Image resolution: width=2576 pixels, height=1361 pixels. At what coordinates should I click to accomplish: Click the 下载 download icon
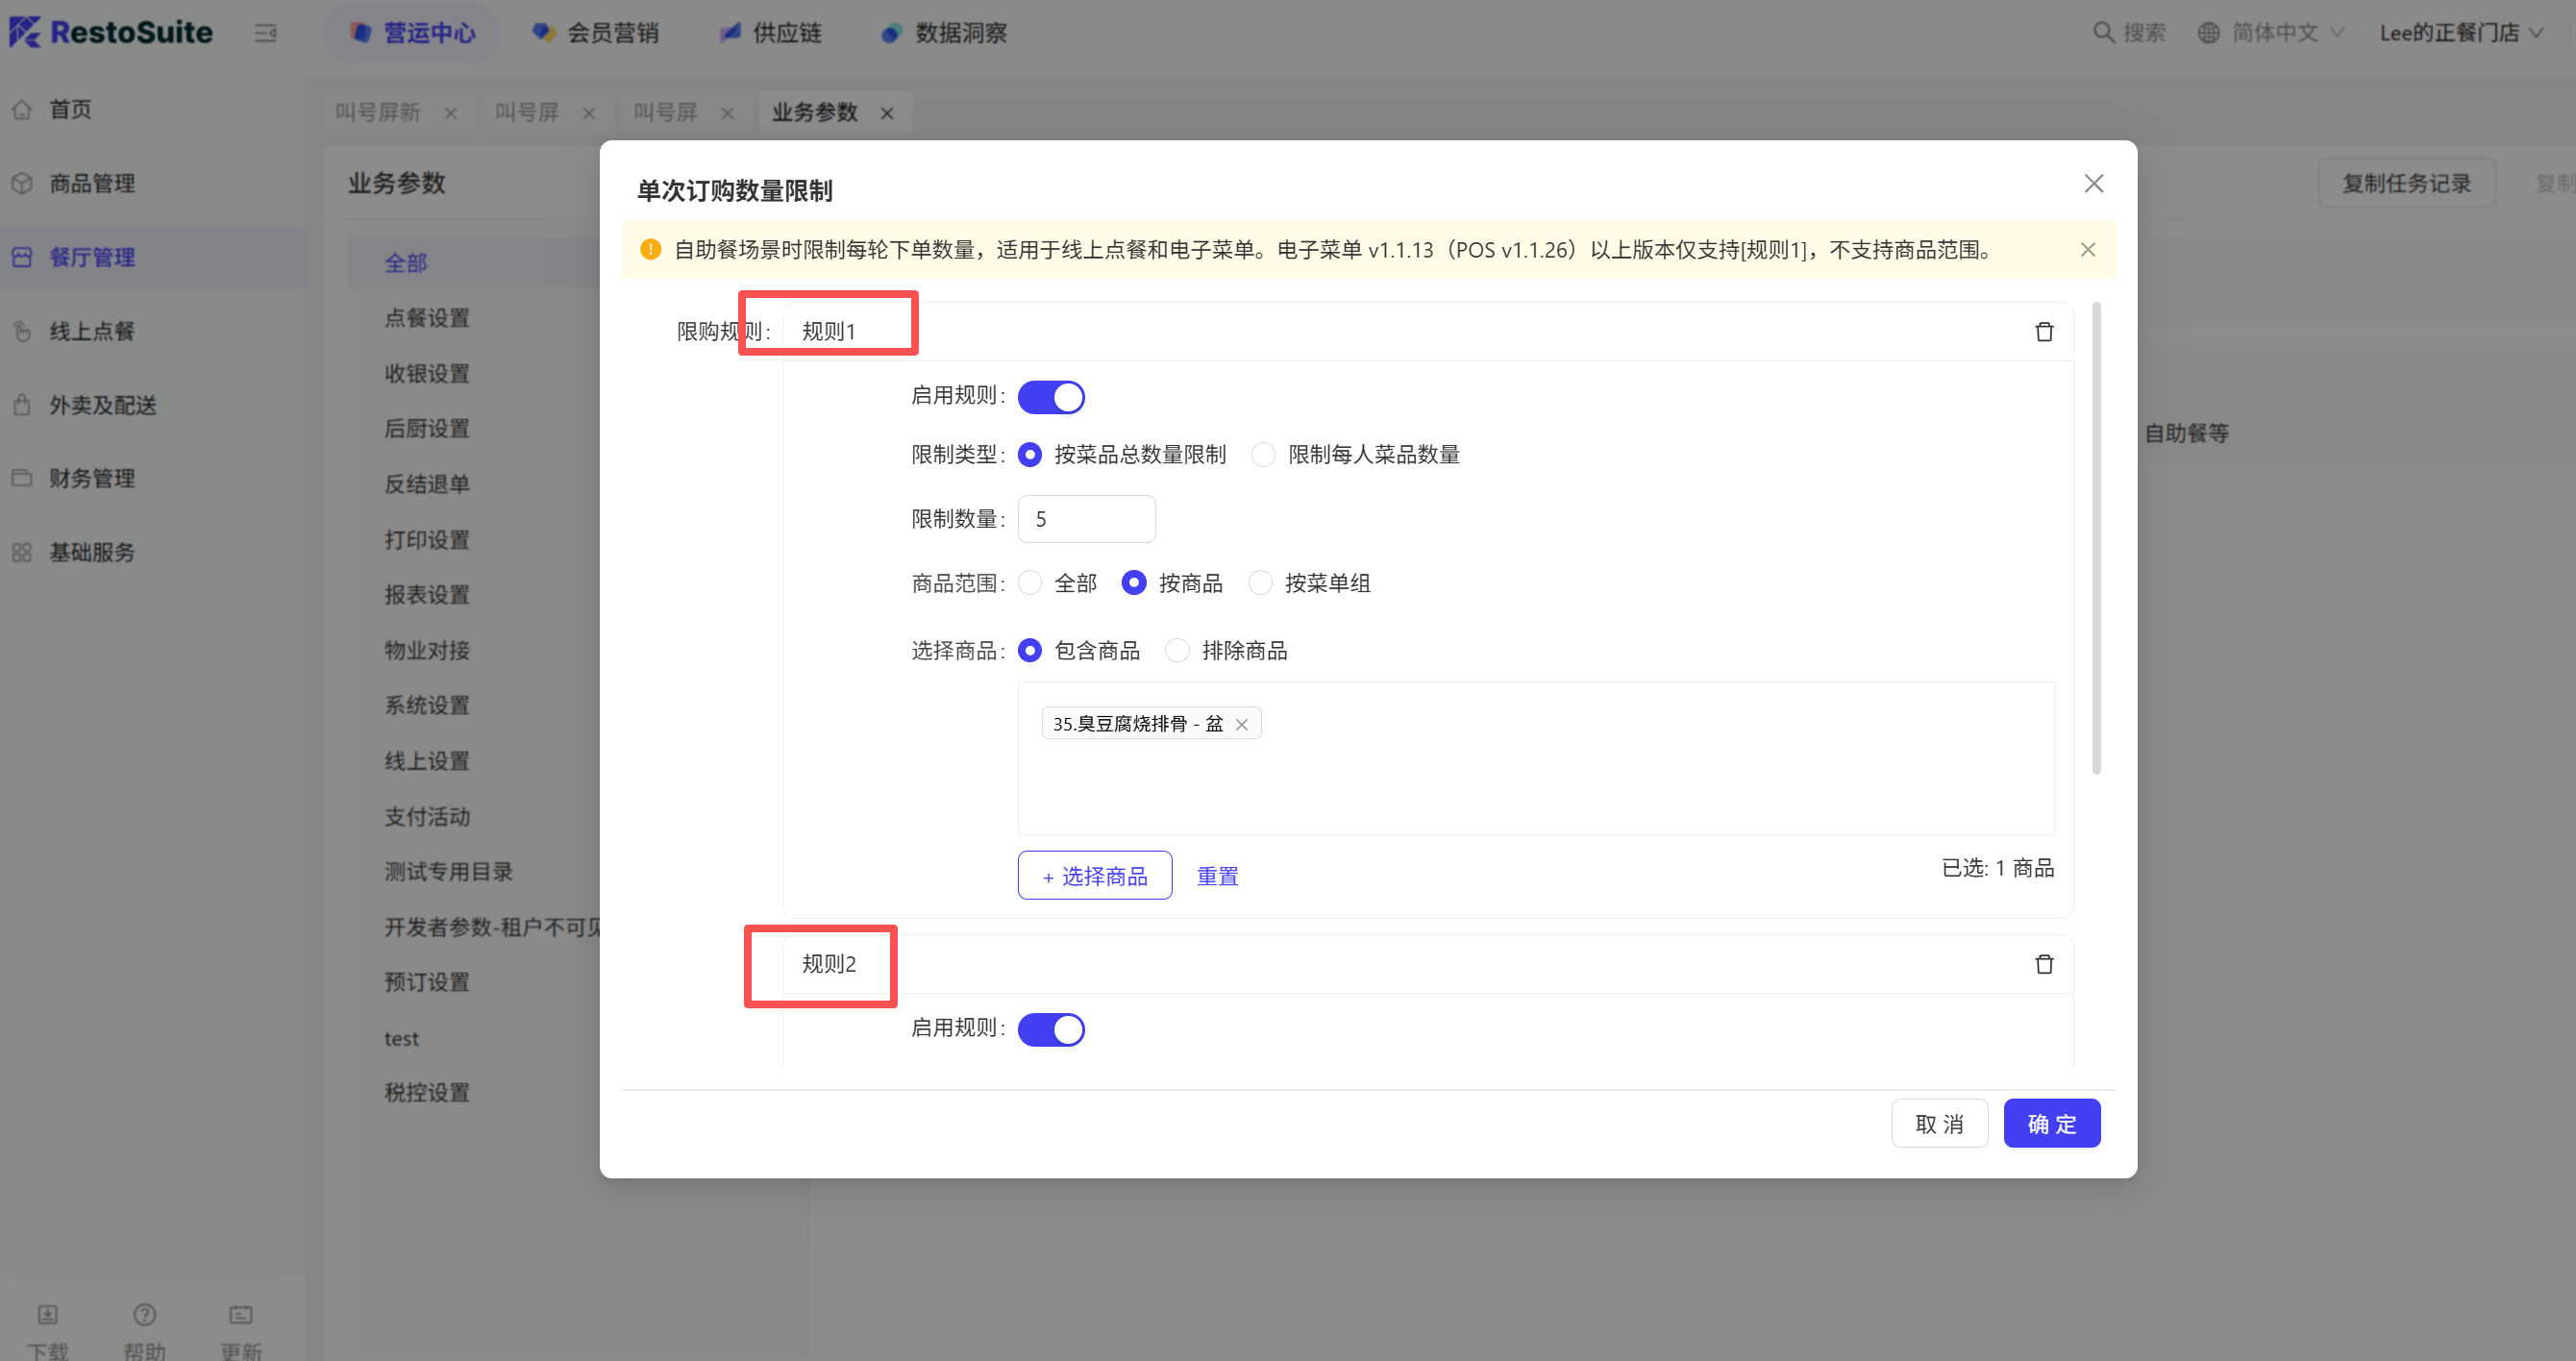pos(47,1314)
